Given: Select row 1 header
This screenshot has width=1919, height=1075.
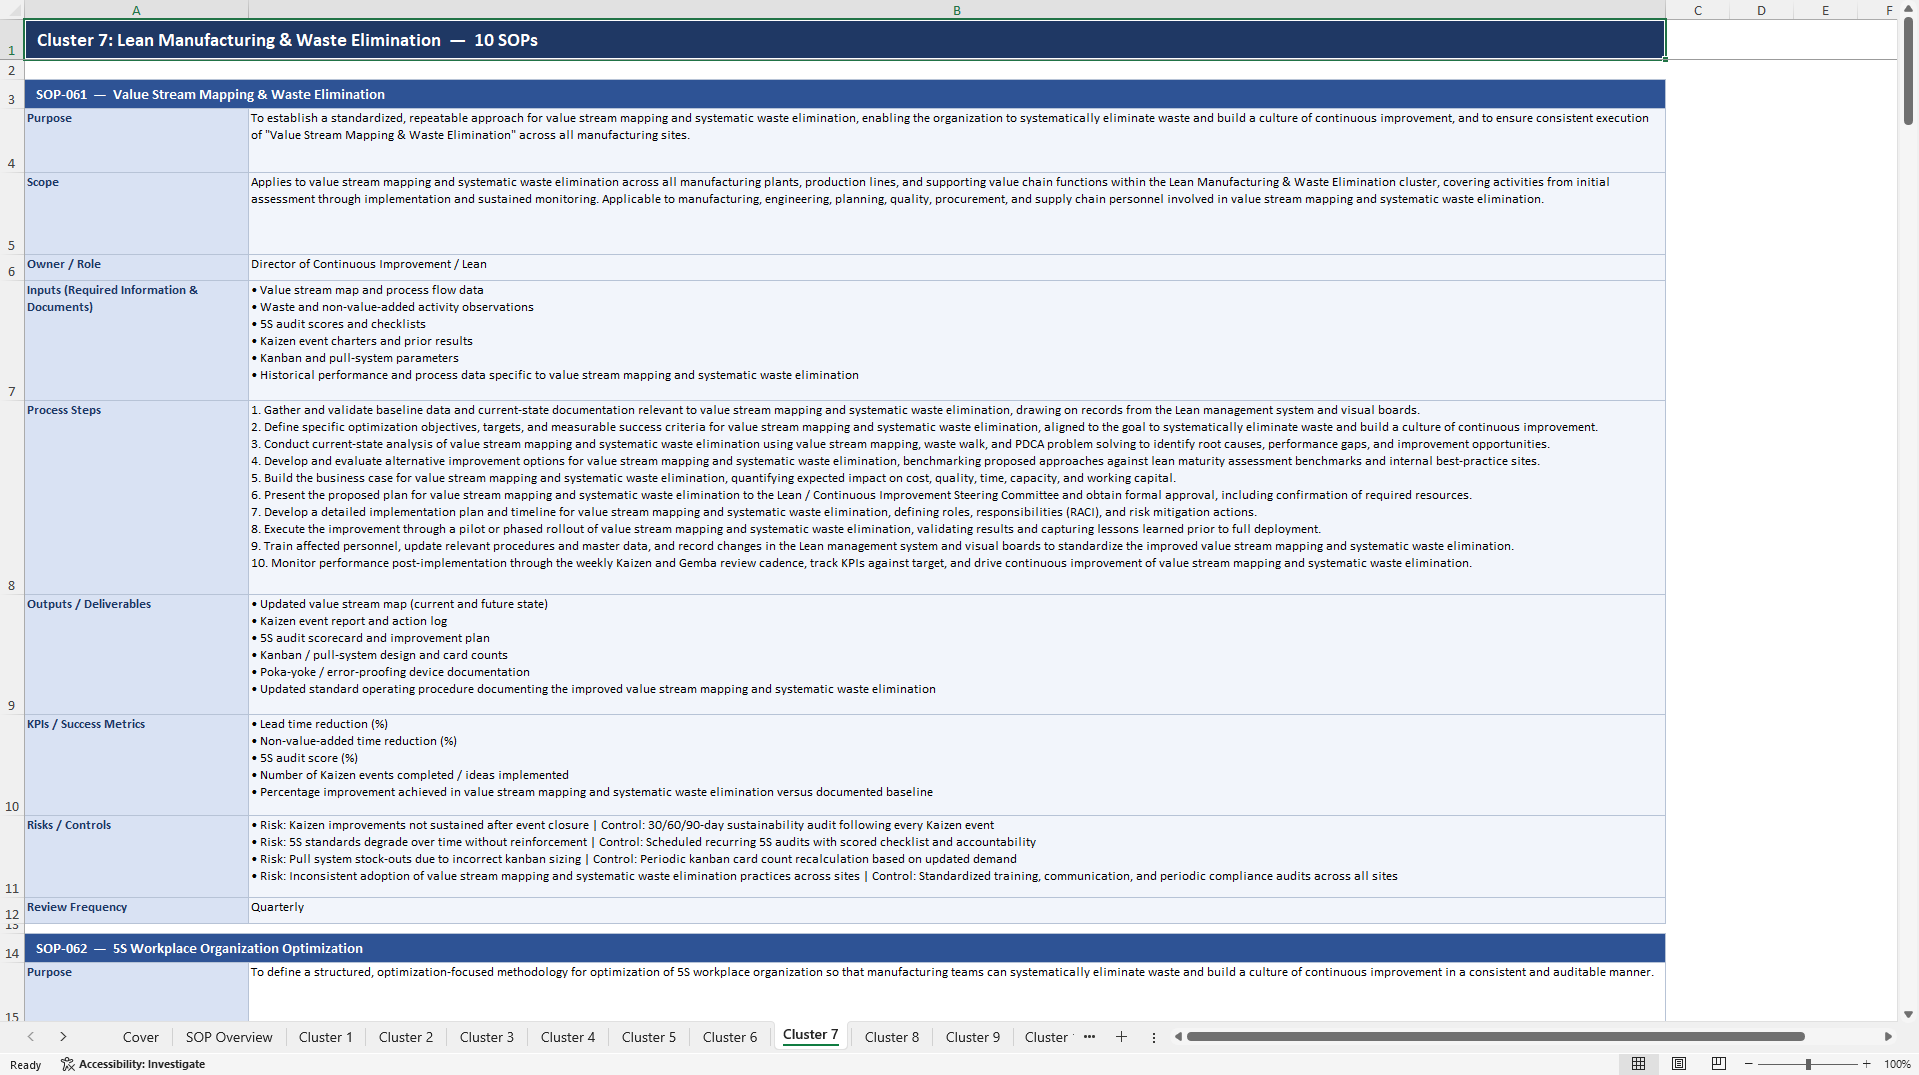Looking at the screenshot, I should pyautogui.click(x=12, y=40).
